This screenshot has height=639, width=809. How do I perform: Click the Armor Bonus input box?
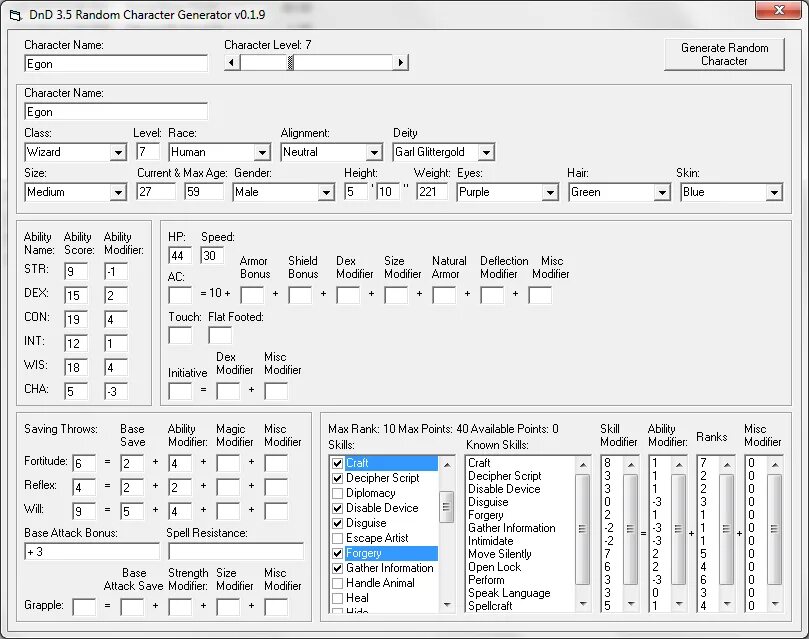coord(252,296)
